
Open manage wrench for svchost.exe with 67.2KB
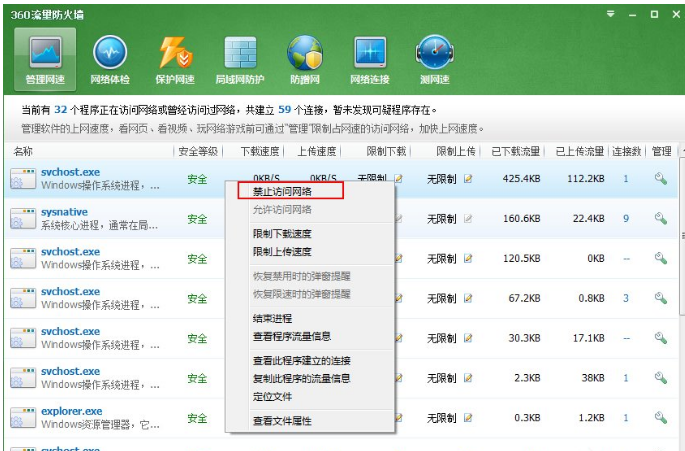pos(661,298)
